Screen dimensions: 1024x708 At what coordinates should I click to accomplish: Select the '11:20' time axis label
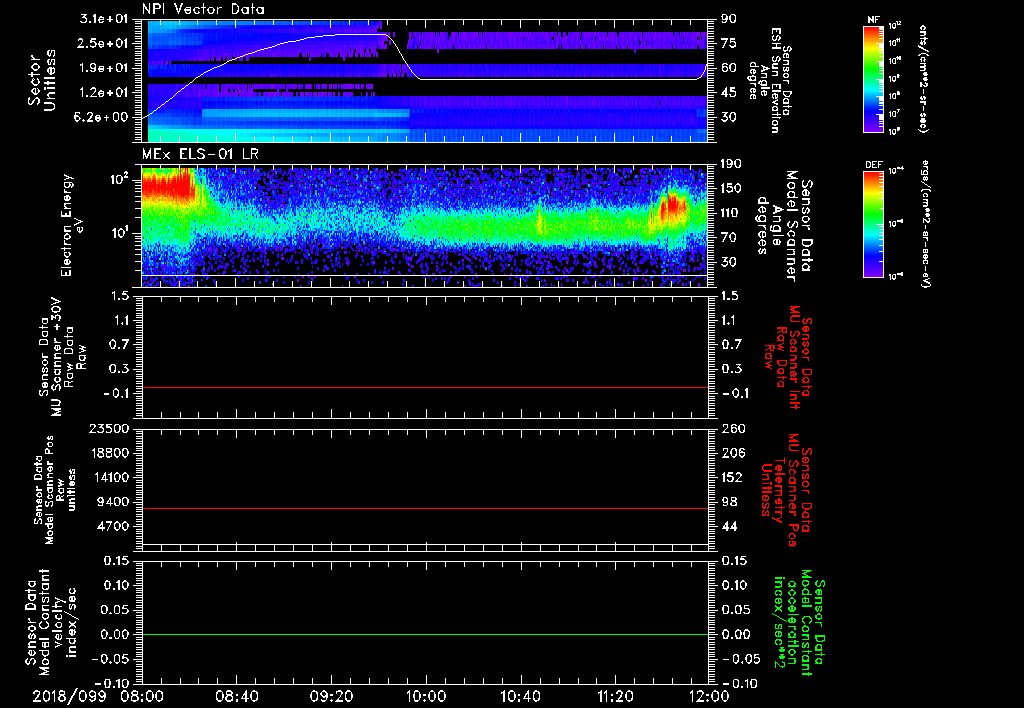coord(615,696)
